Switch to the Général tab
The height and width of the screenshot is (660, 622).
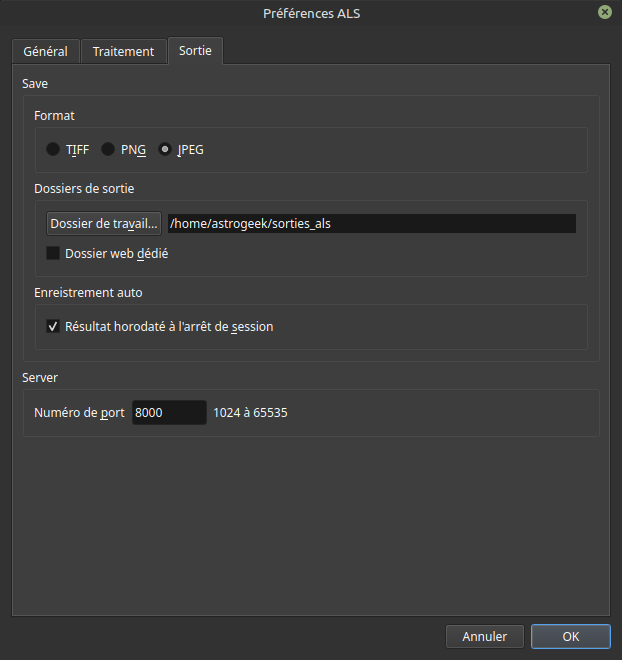(46, 51)
